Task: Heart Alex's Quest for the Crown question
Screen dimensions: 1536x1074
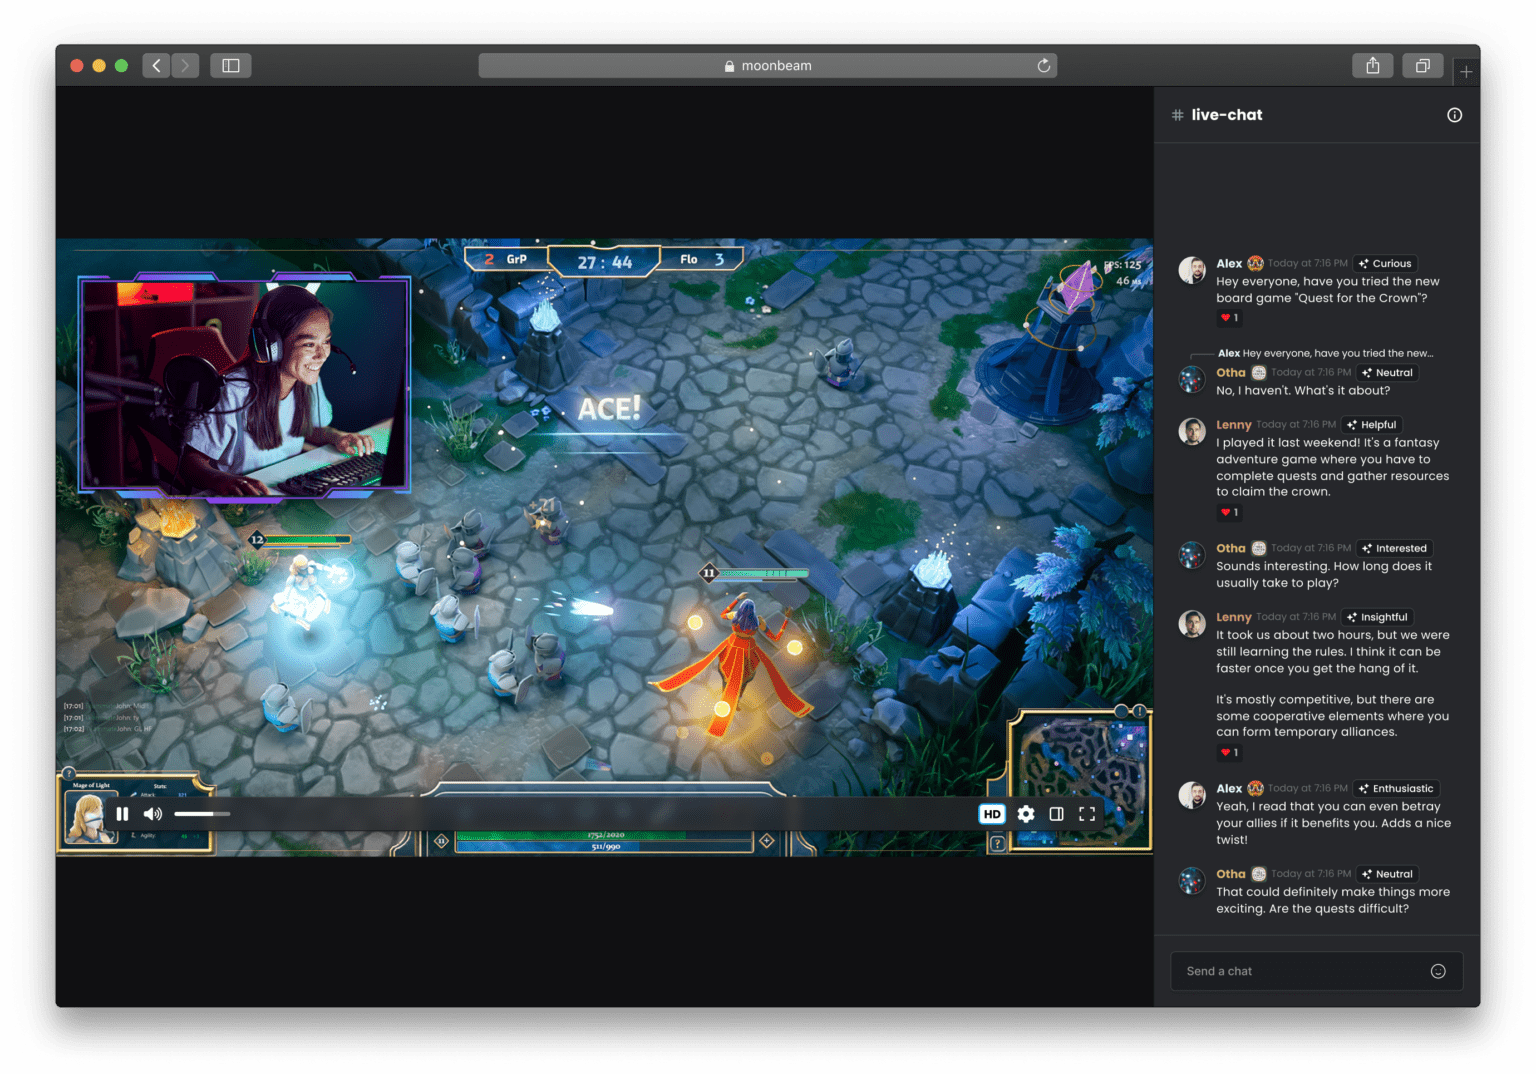Action: click(x=1229, y=318)
